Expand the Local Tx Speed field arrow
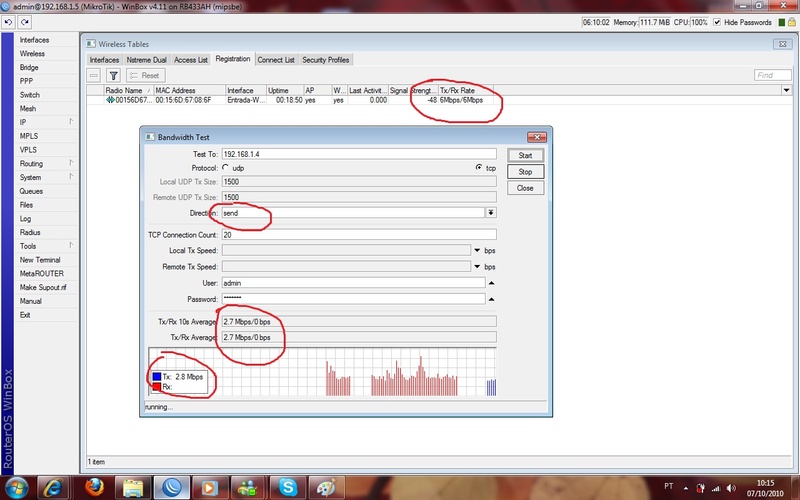 (477, 251)
